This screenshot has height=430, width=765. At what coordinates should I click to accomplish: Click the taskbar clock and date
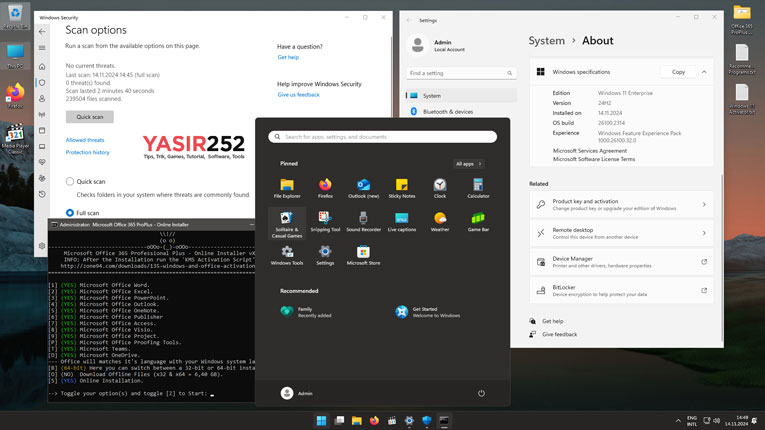pyautogui.click(x=736, y=421)
